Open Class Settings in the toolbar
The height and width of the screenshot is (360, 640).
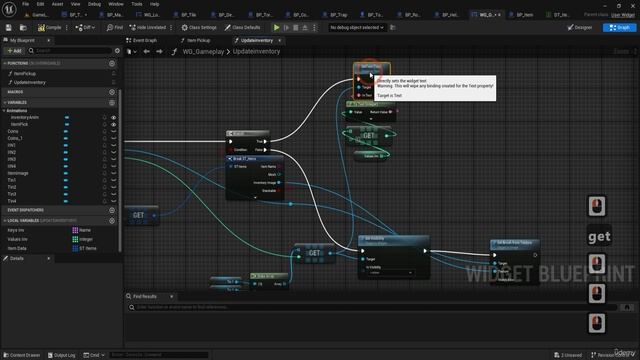199,27
